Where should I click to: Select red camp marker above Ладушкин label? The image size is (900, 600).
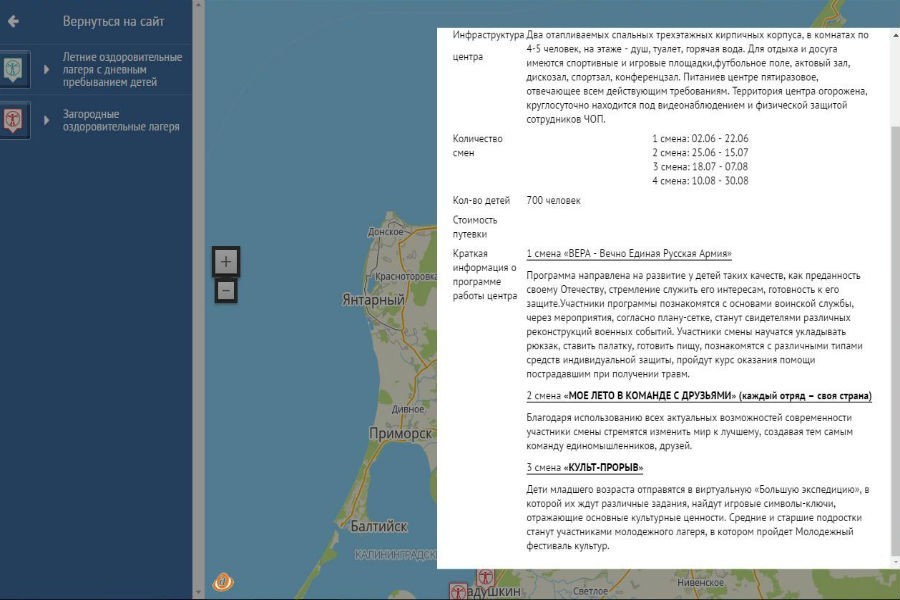(485, 577)
